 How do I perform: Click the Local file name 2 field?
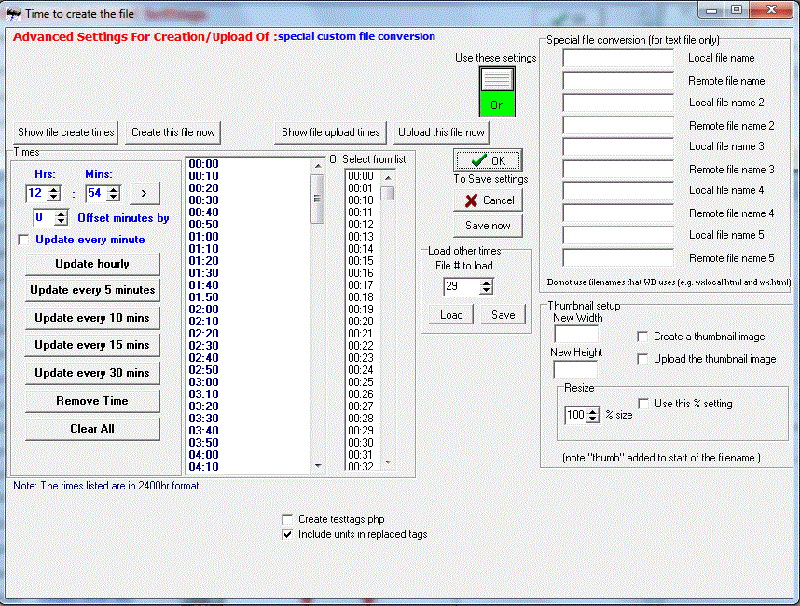tap(618, 103)
